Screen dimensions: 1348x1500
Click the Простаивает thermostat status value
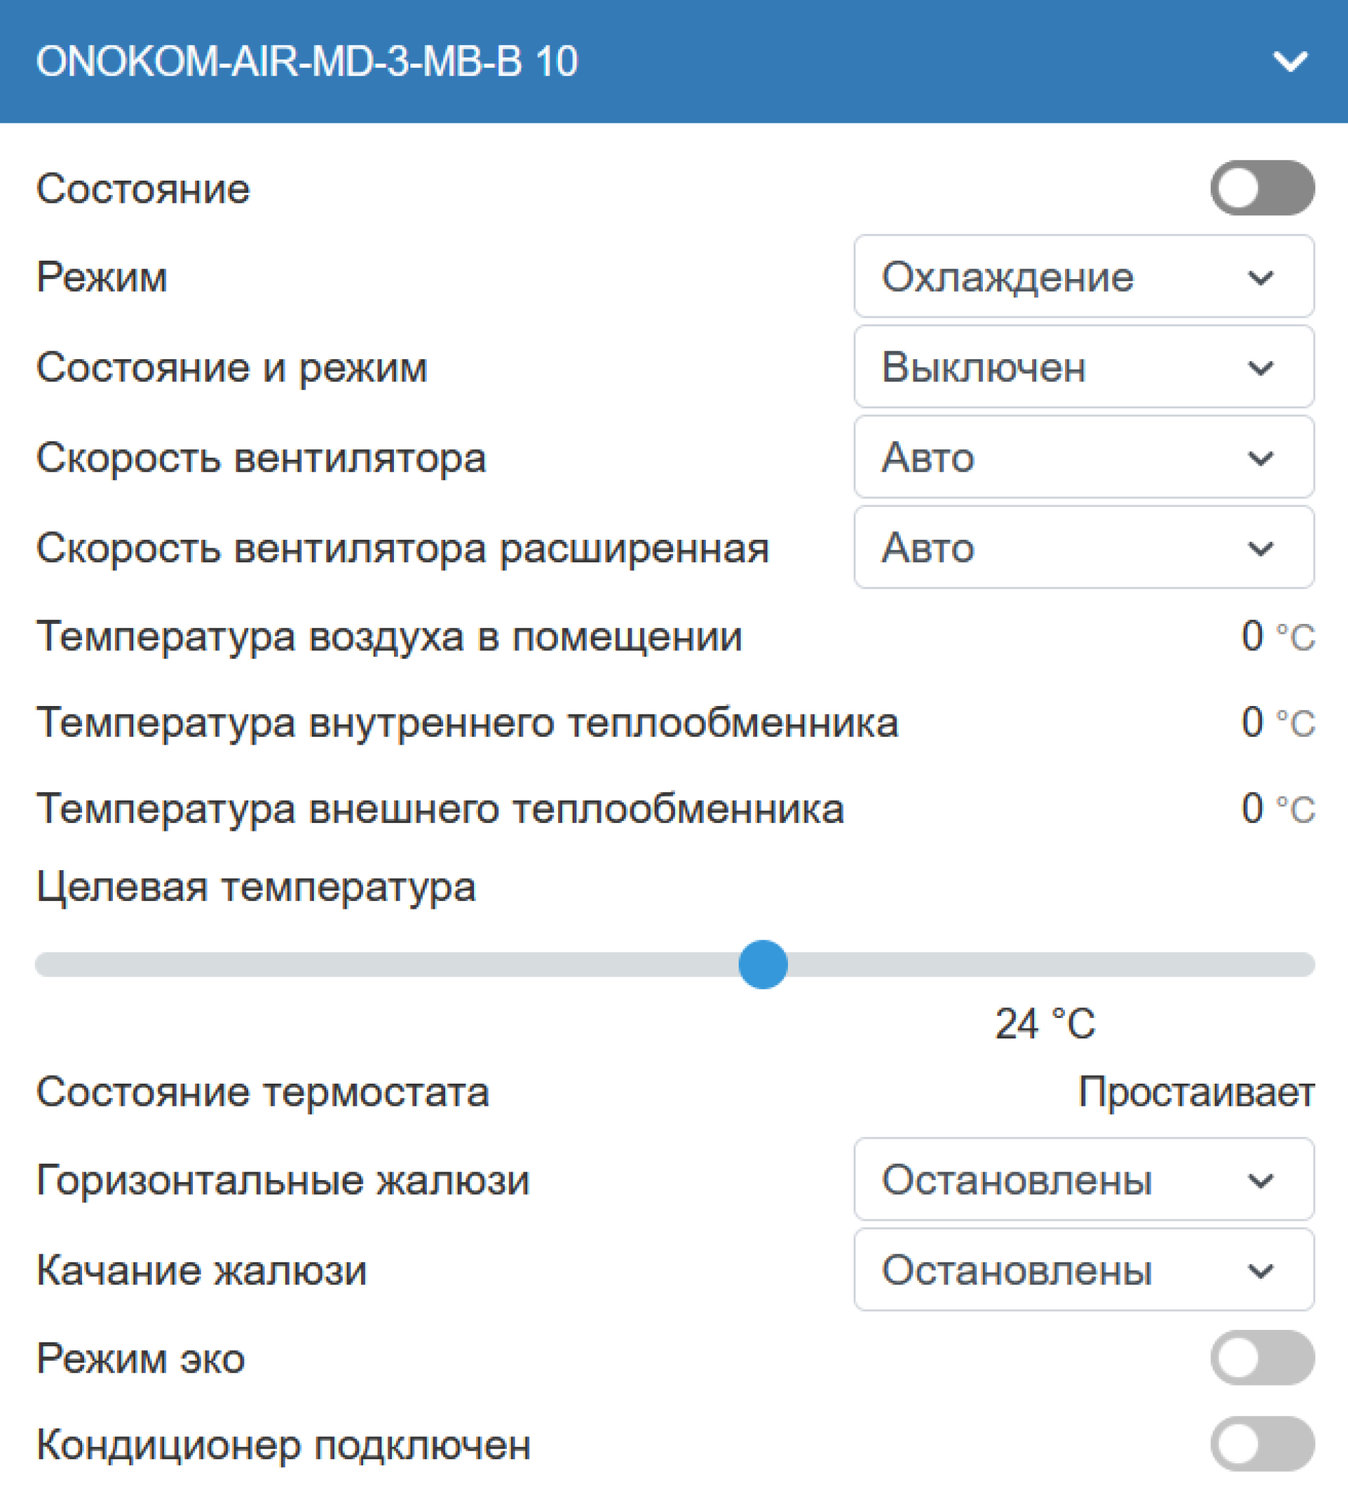(x=1196, y=1092)
